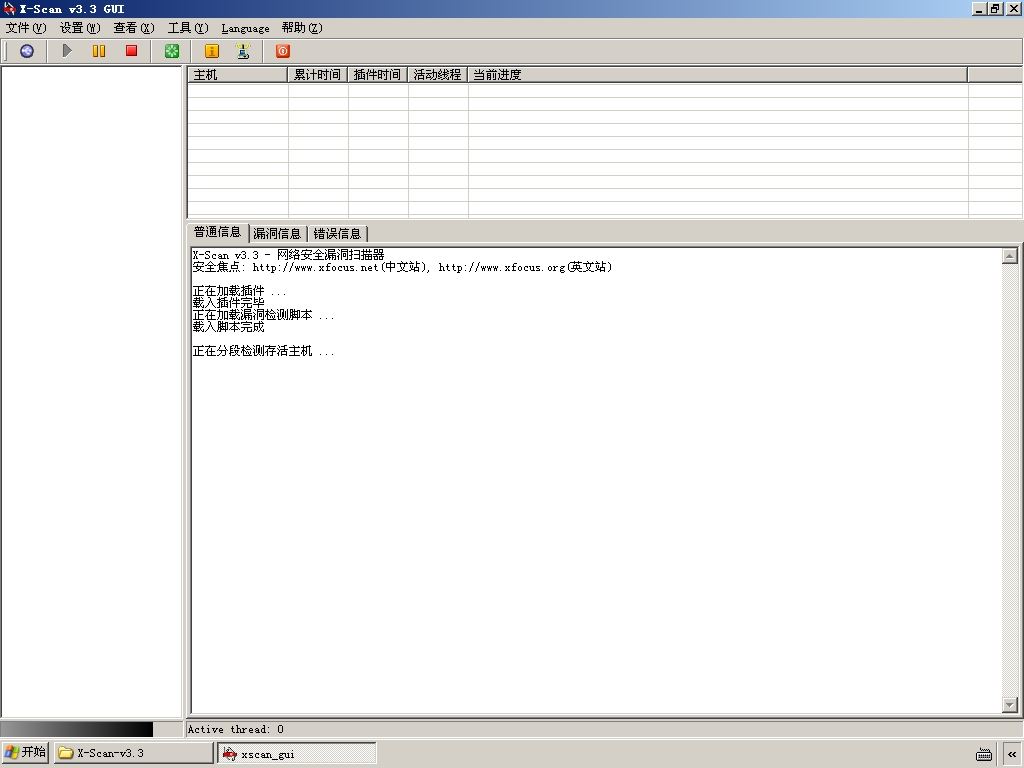Pause the scan with yellow pause icon
Image resolution: width=1024 pixels, height=768 pixels.
coord(99,51)
